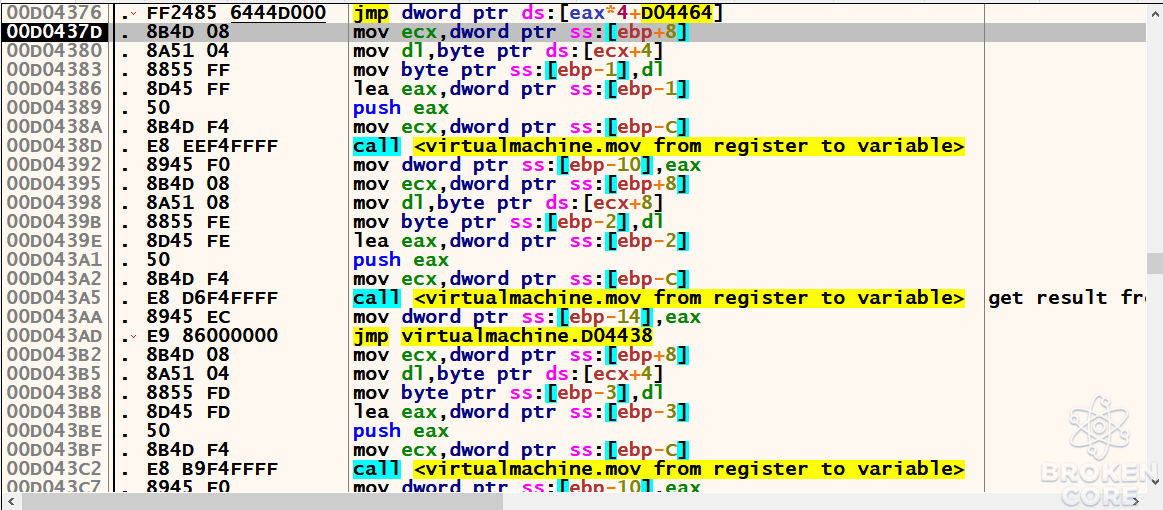Click instruction mov byte ptr ss:[ebp-3],dl
This screenshot has width=1163, height=510.
pyautogui.click(x=507, y=393)
